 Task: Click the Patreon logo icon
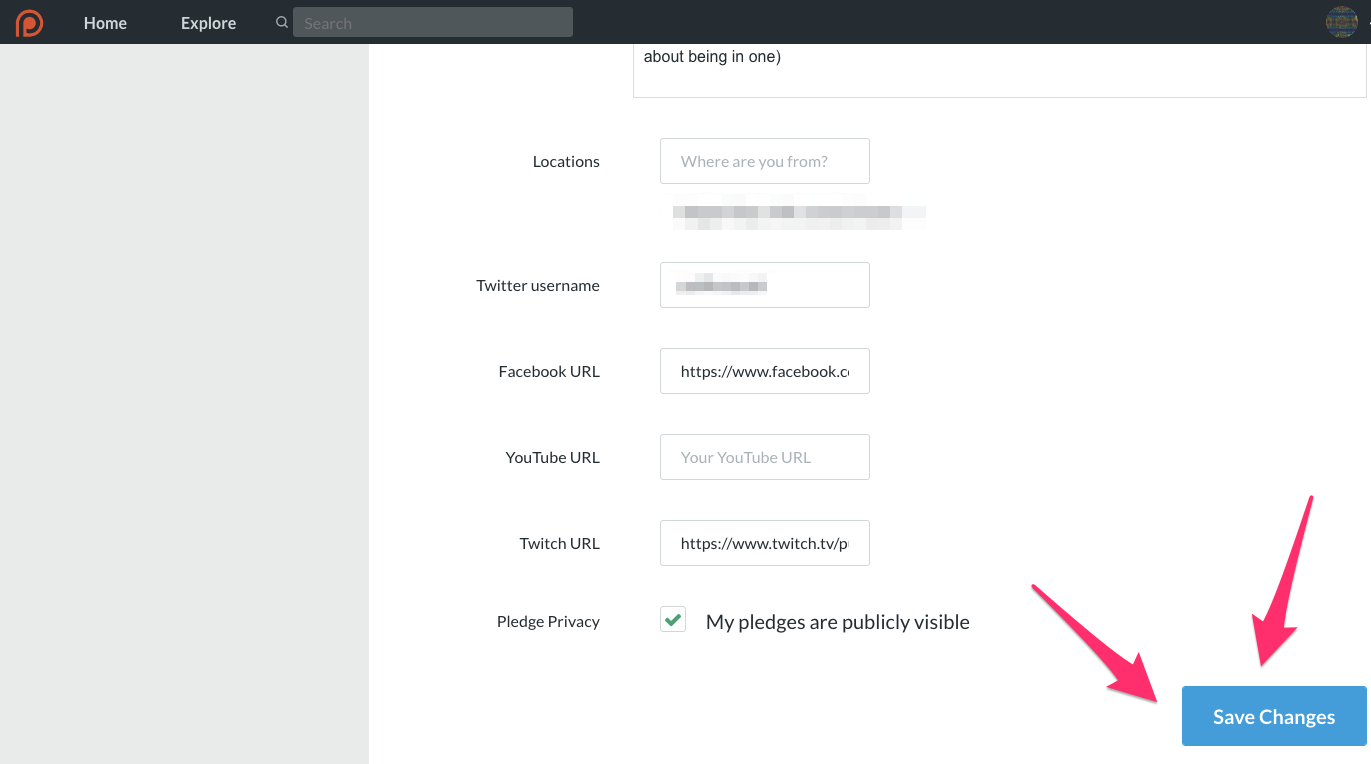29,22
